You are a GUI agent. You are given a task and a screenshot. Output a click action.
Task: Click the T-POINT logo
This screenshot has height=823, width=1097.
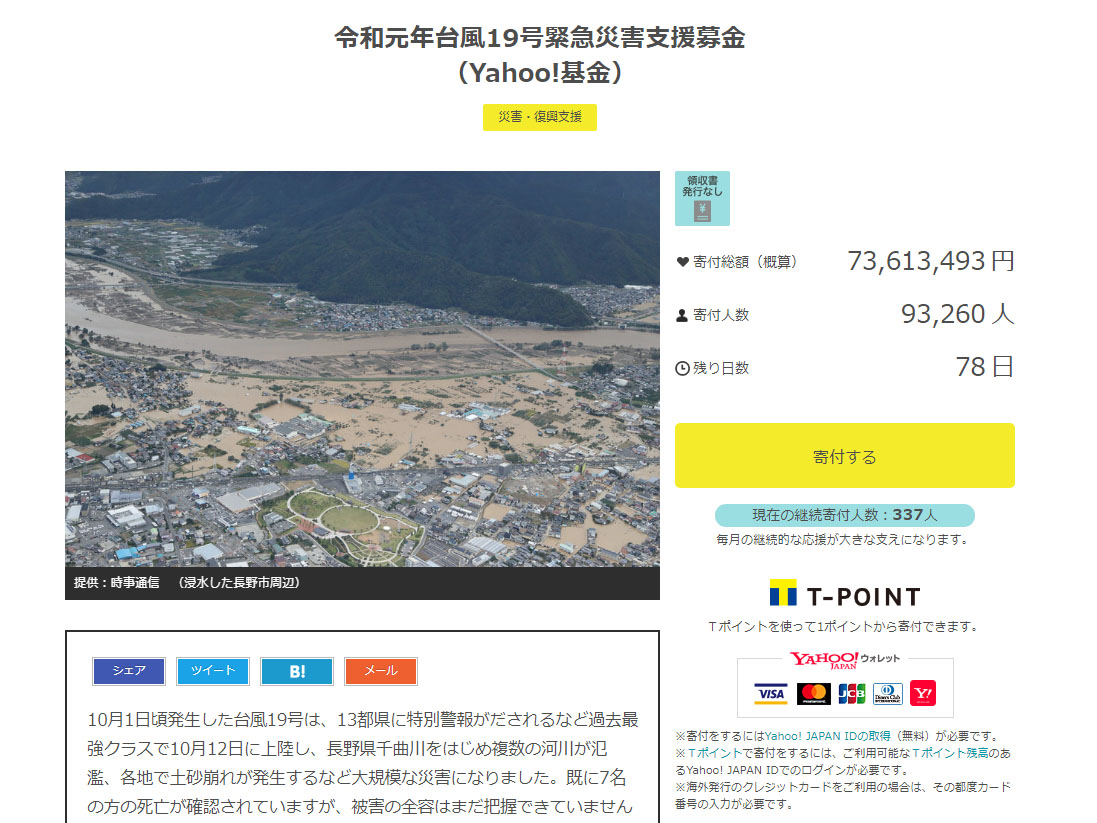(x=844, y=596)
